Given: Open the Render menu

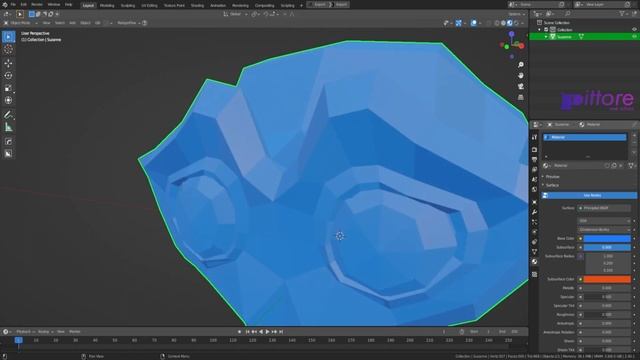Looking at the screenshot, I should coord(37,4).
